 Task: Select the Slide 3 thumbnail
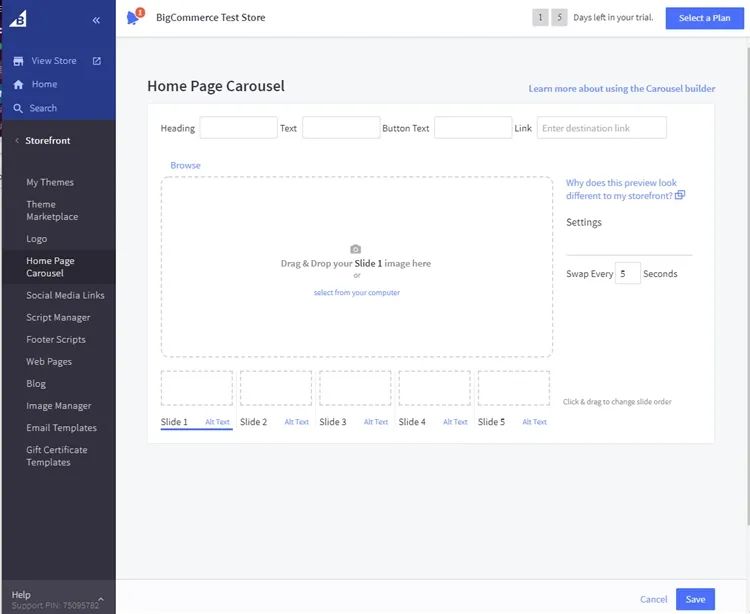355,388
